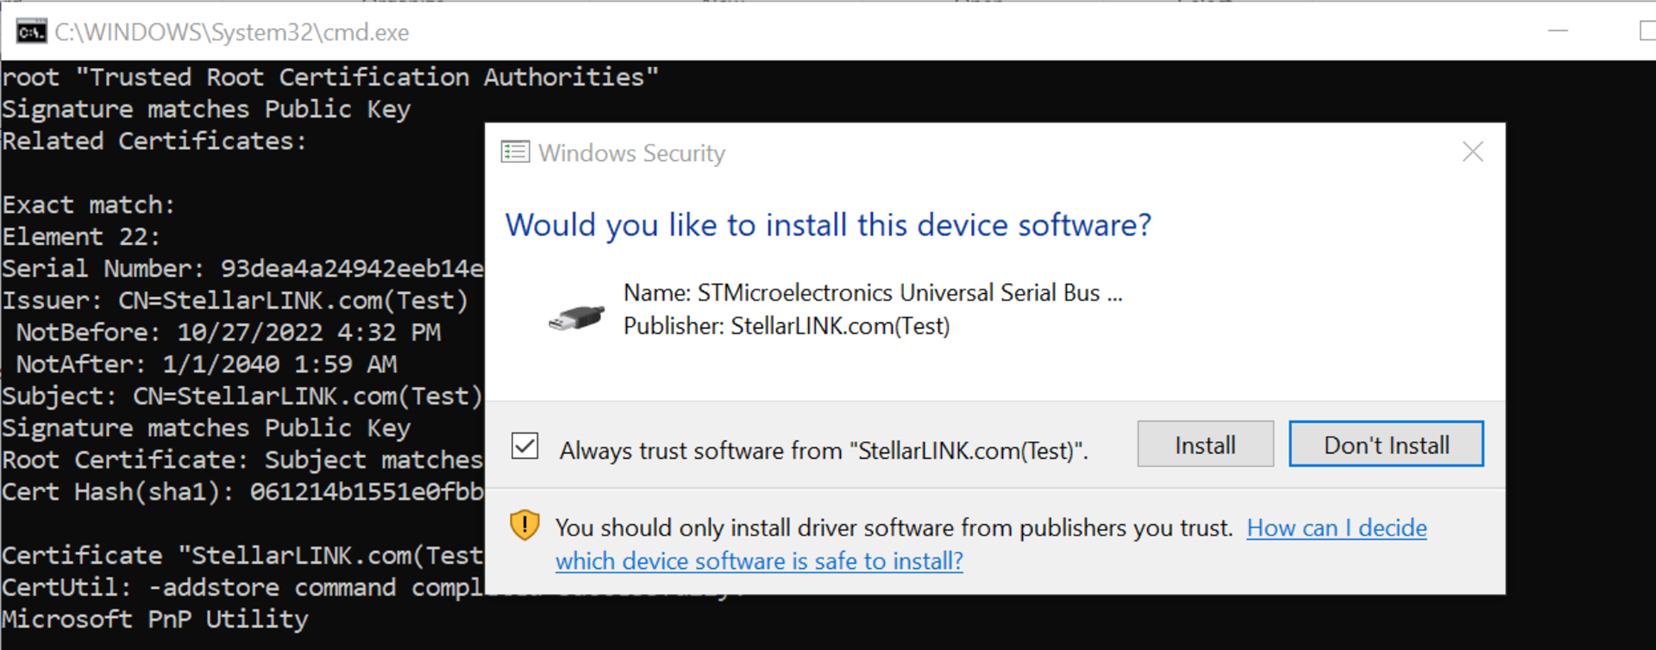
Task: Click the Windows Security dialog title icon
Action: click(515, 152)
